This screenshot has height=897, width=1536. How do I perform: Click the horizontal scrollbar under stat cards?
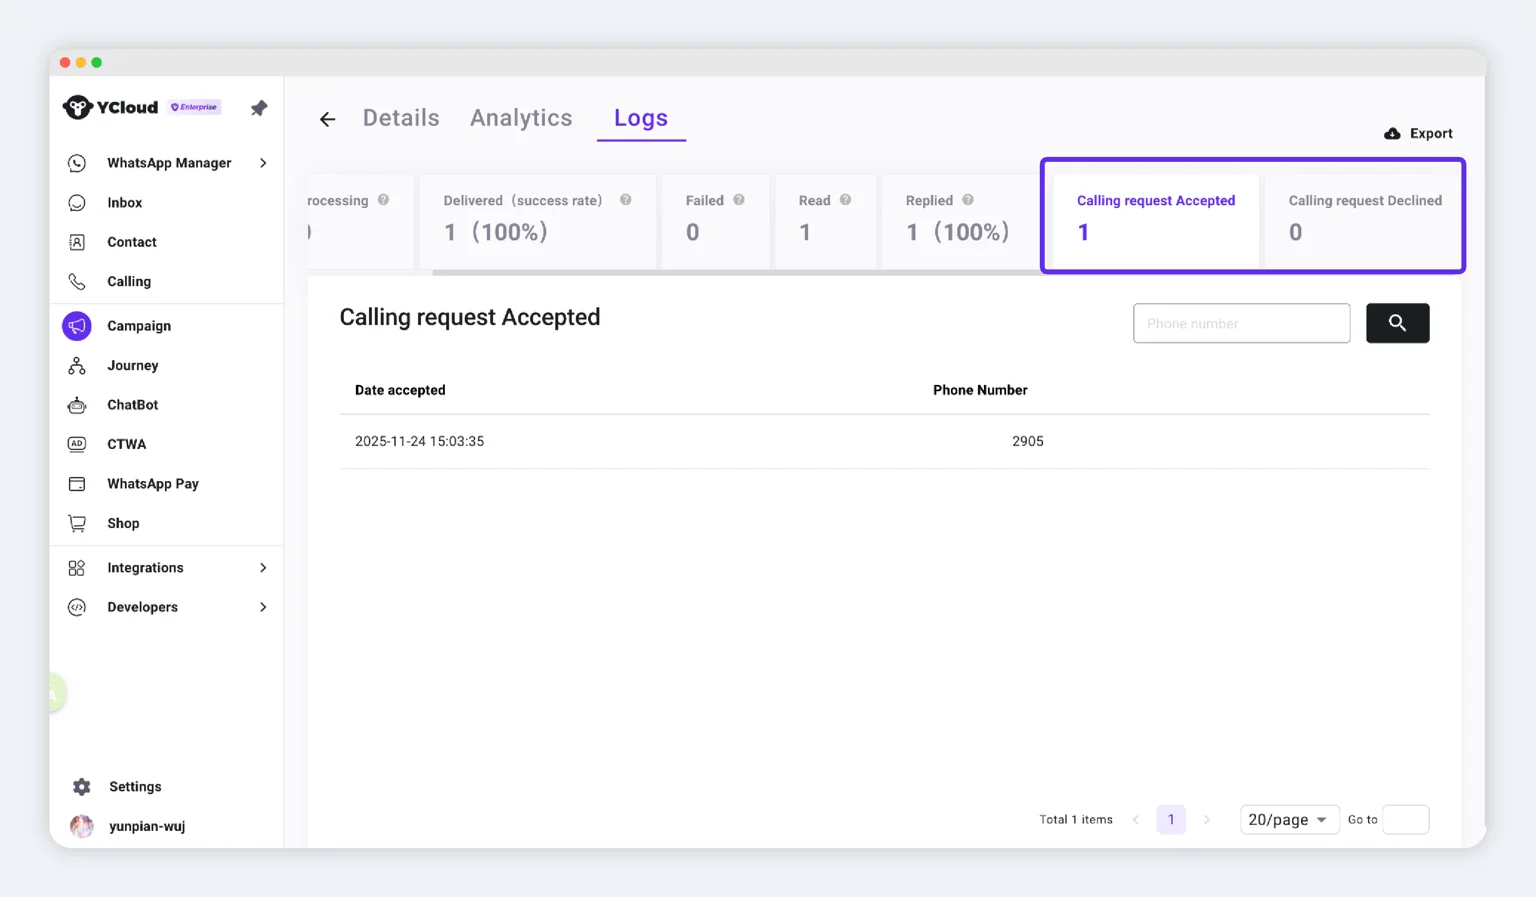pyautogui.click(x=736, y=272)
